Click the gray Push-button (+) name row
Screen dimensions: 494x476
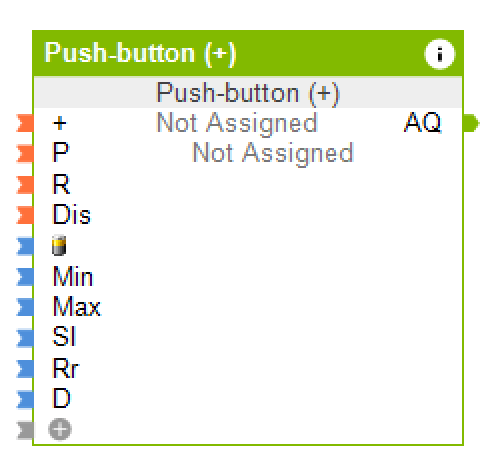pos(248,92)
